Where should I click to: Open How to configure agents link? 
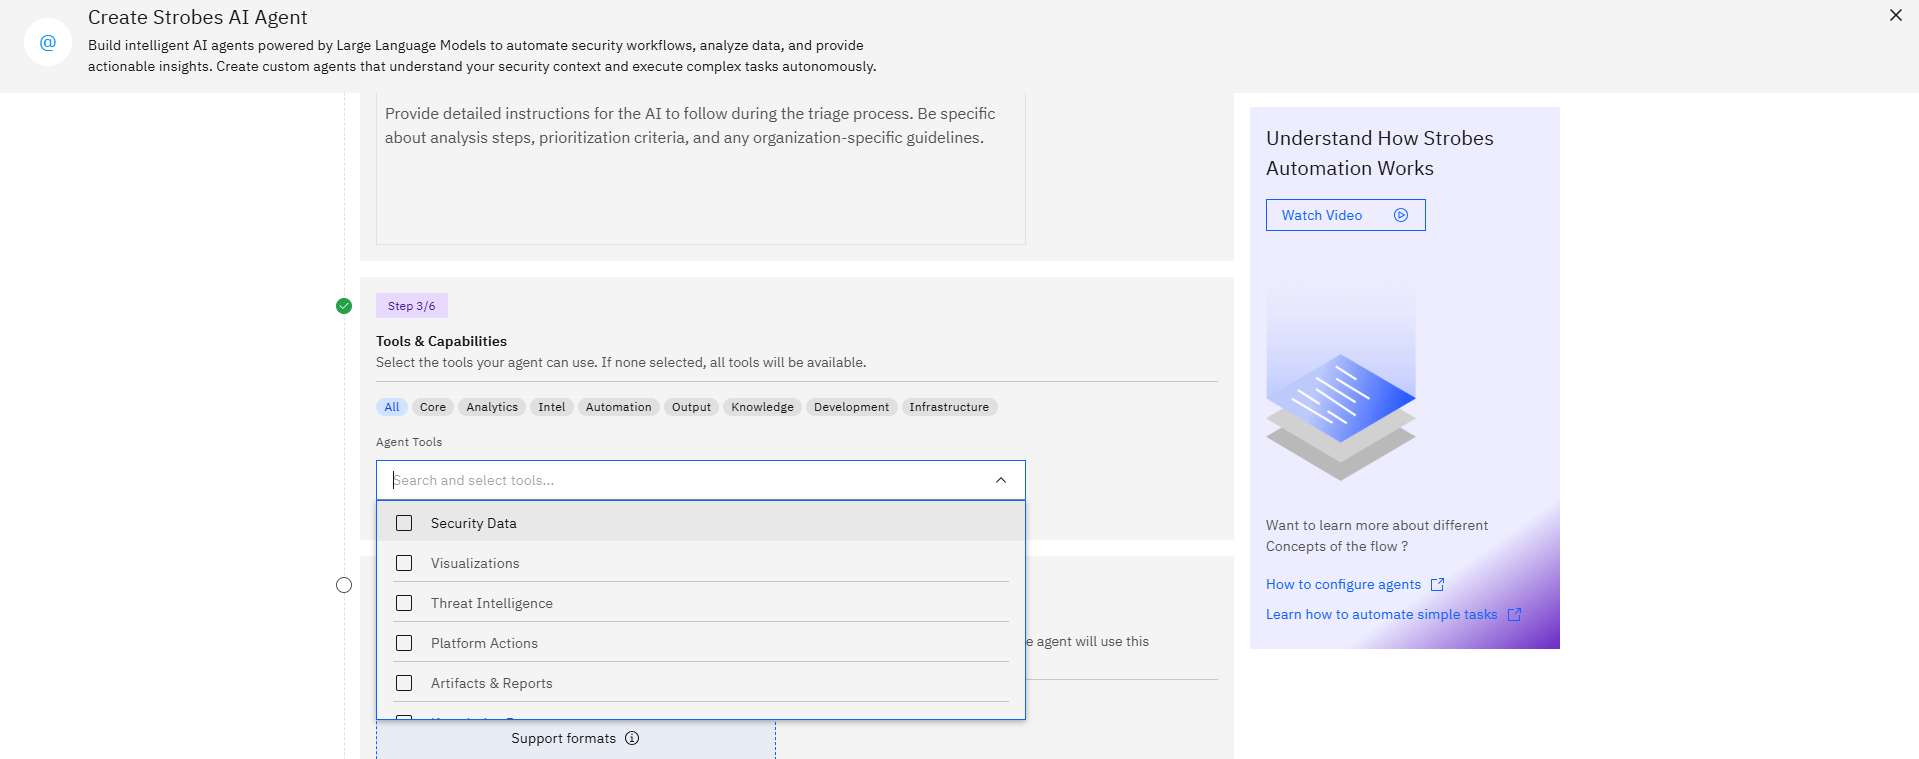(x=1343, y=584)
